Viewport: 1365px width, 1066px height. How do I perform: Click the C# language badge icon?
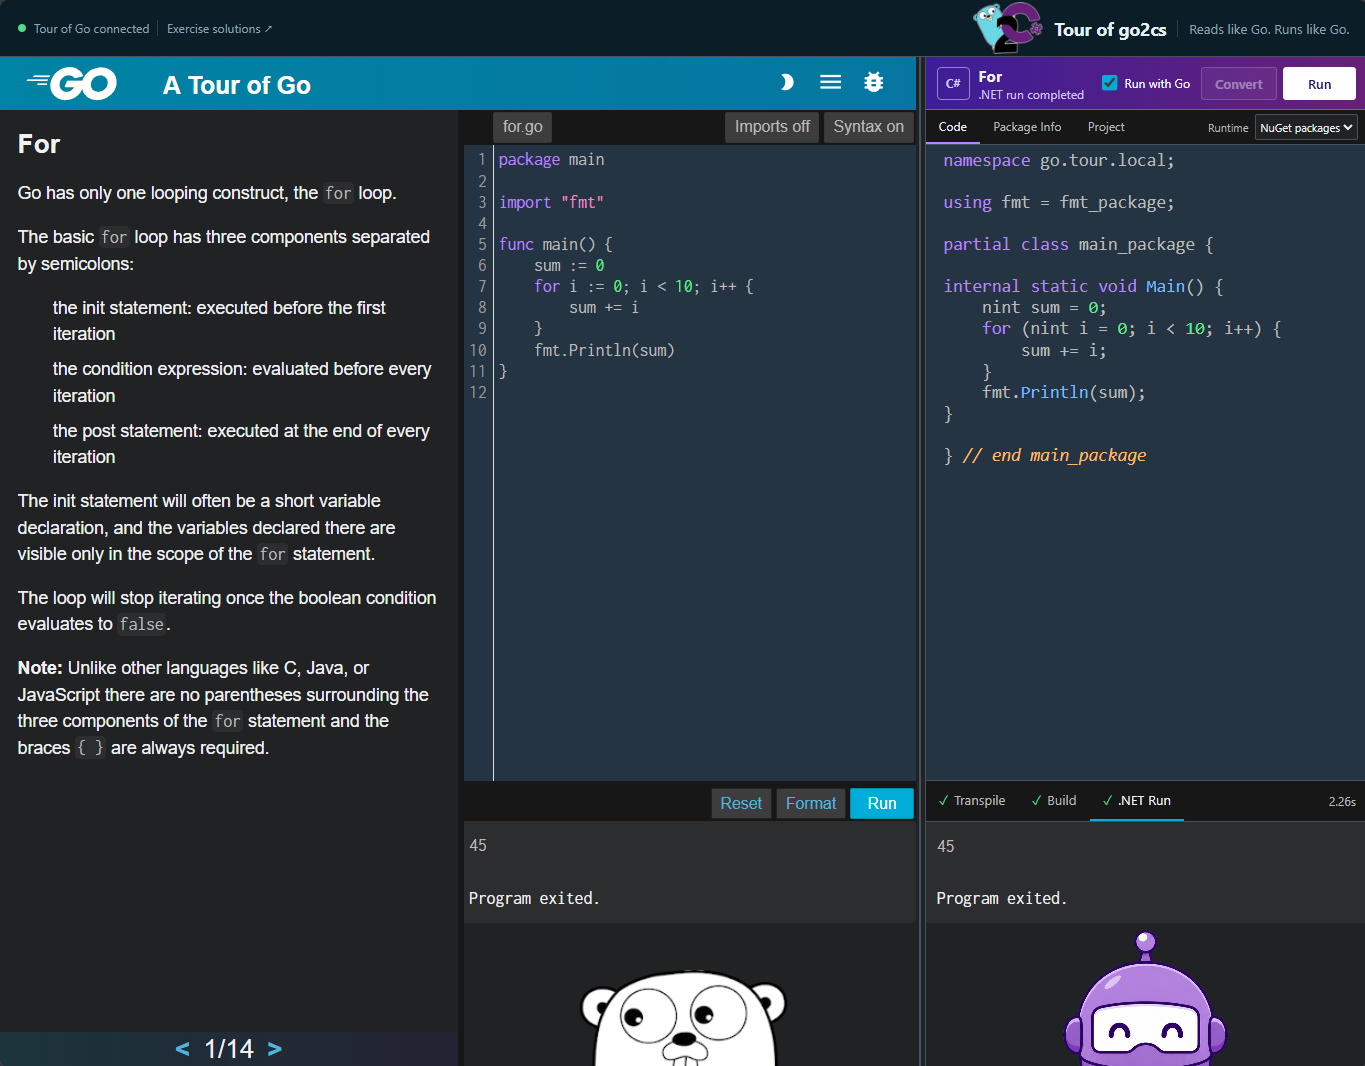point(953,84)
